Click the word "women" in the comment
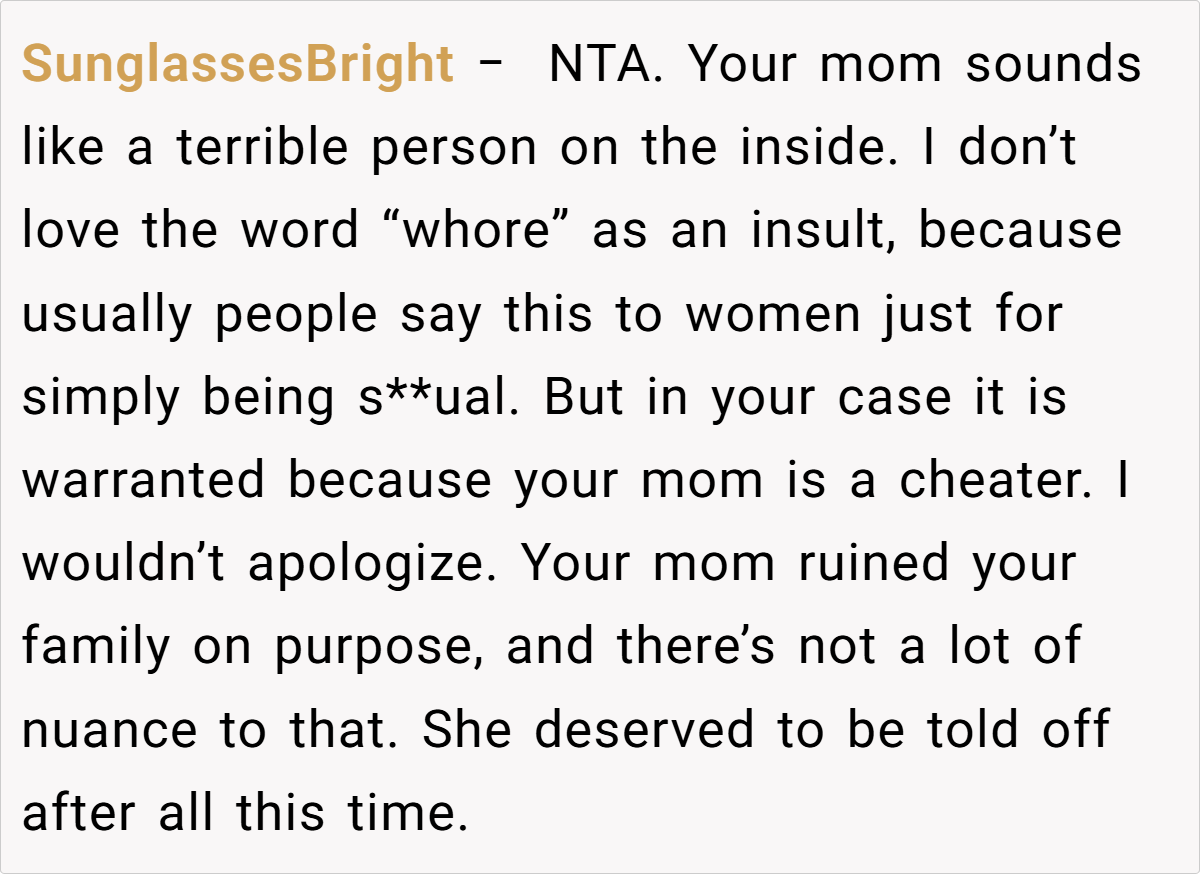1200x874 pixels. click(773, 315)
